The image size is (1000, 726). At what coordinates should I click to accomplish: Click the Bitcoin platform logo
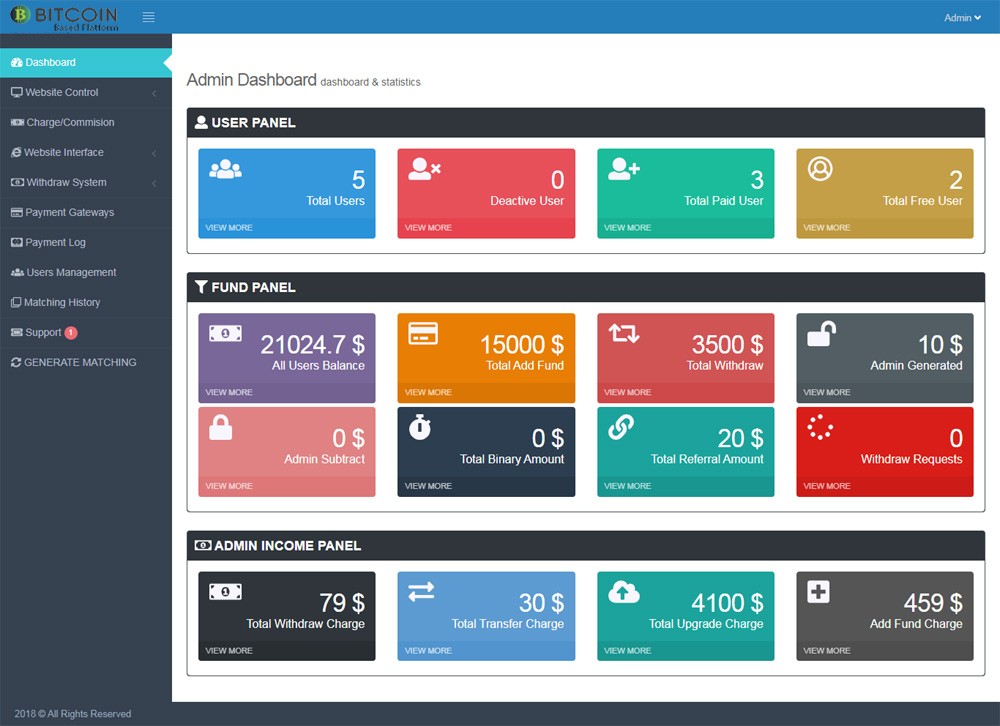pyautogui.click(x=64, y=17)
